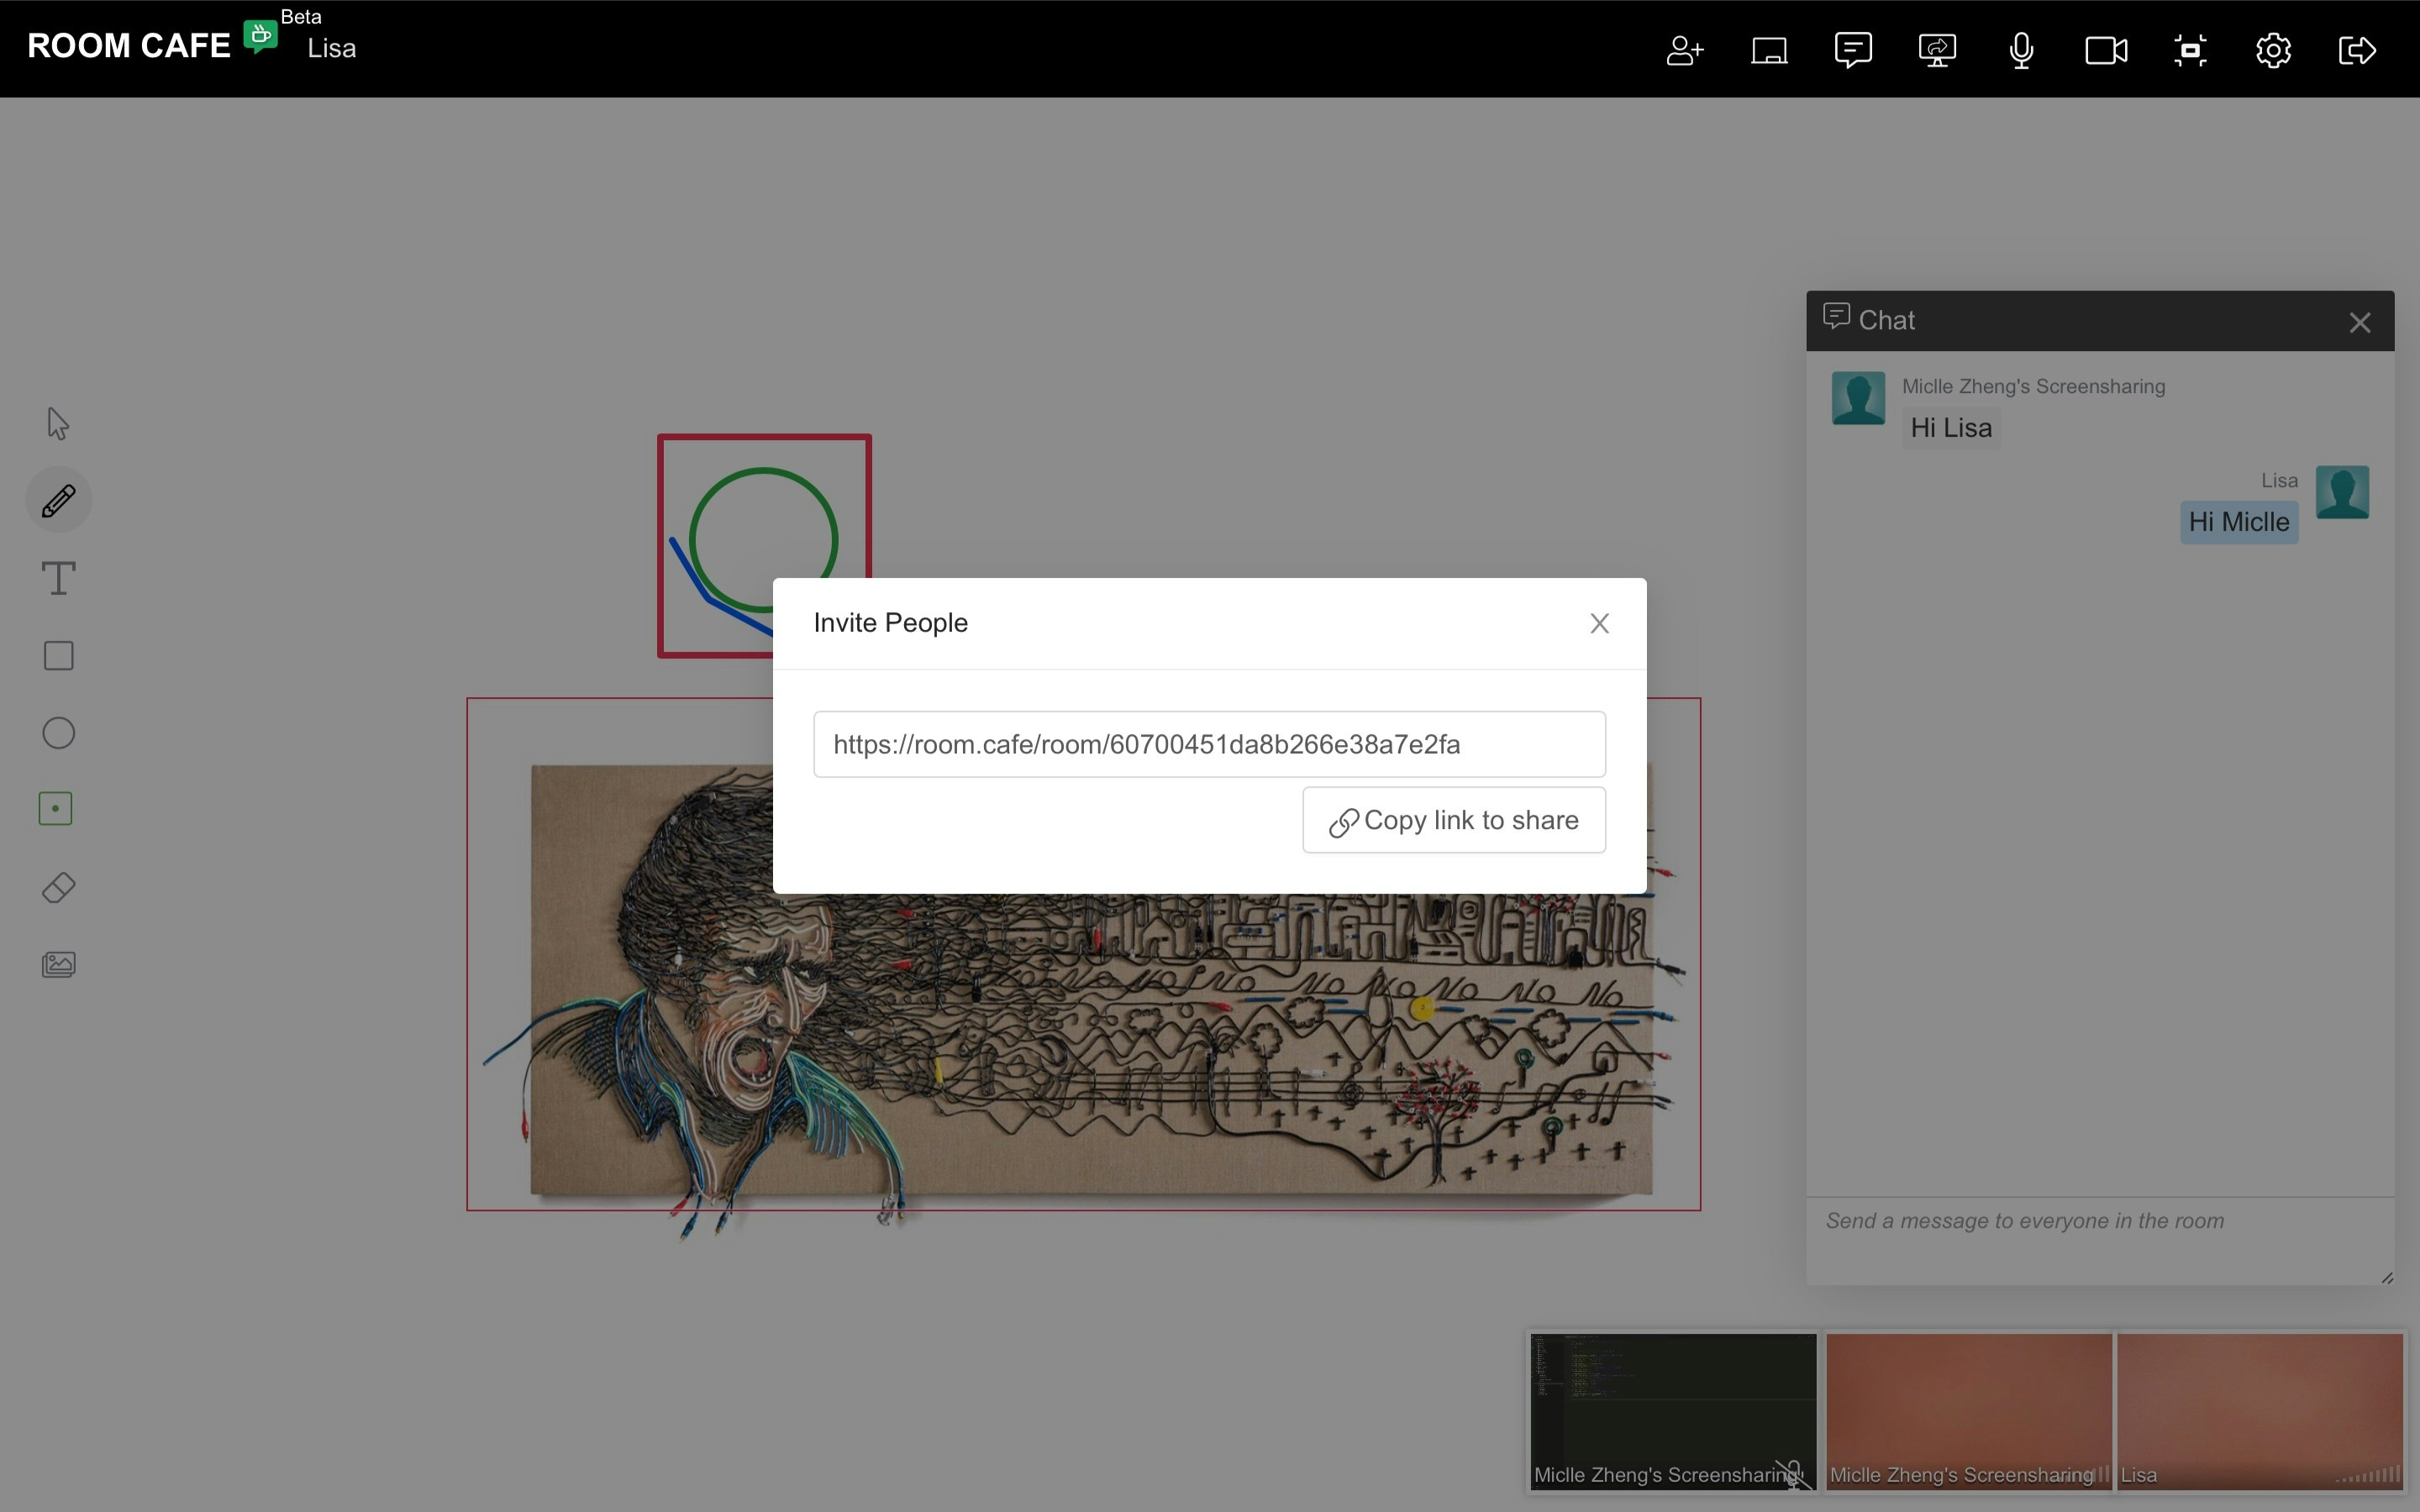Leave the room via exit icon
2420x1512 pixels.
(2357, 50)
